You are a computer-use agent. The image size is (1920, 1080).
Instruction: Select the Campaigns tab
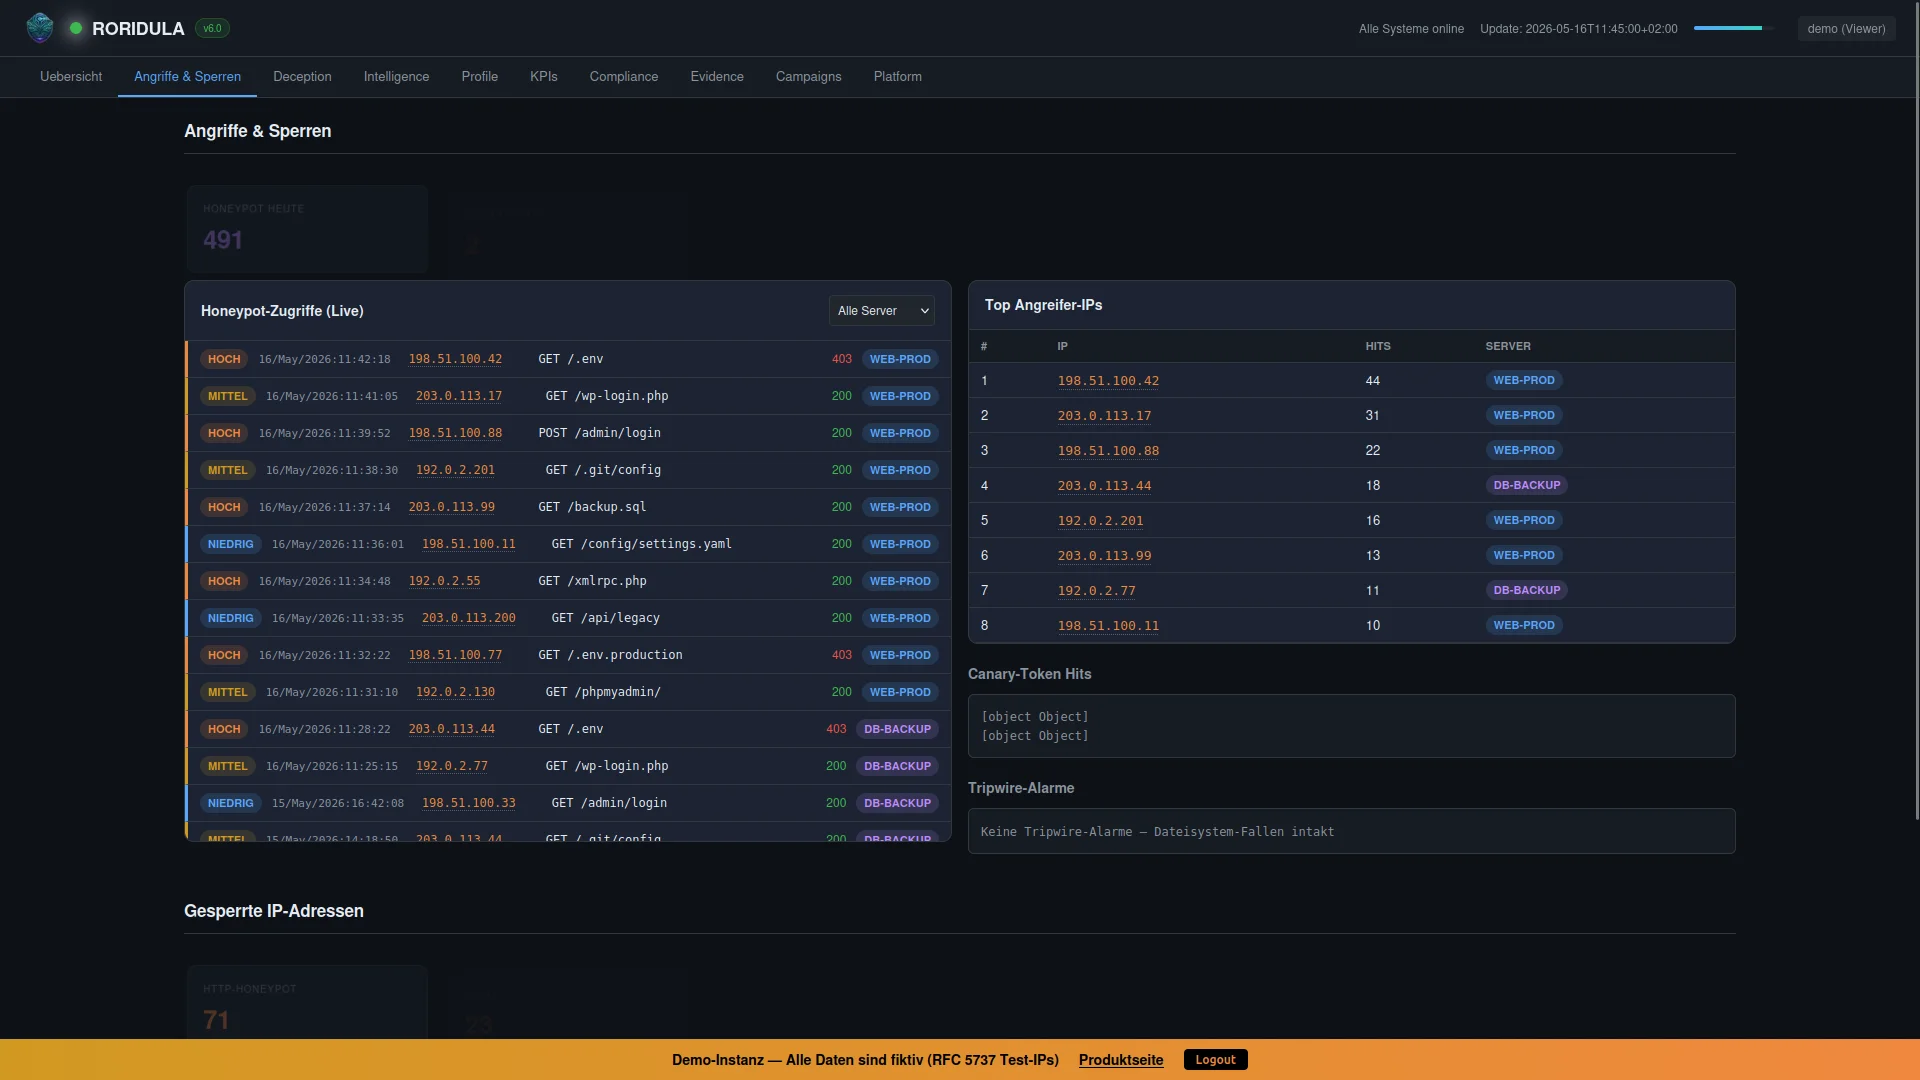coord(808,77)
